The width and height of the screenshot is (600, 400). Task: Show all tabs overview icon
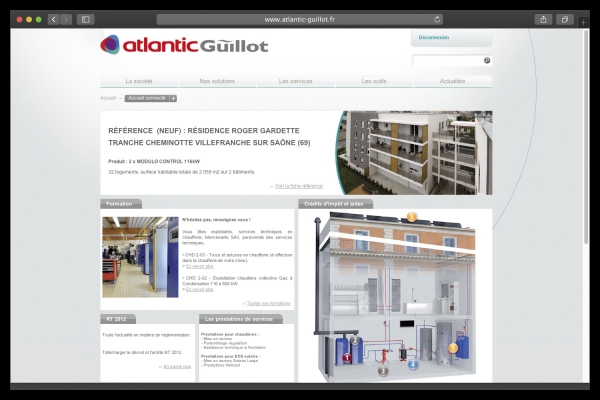point(564,19)
